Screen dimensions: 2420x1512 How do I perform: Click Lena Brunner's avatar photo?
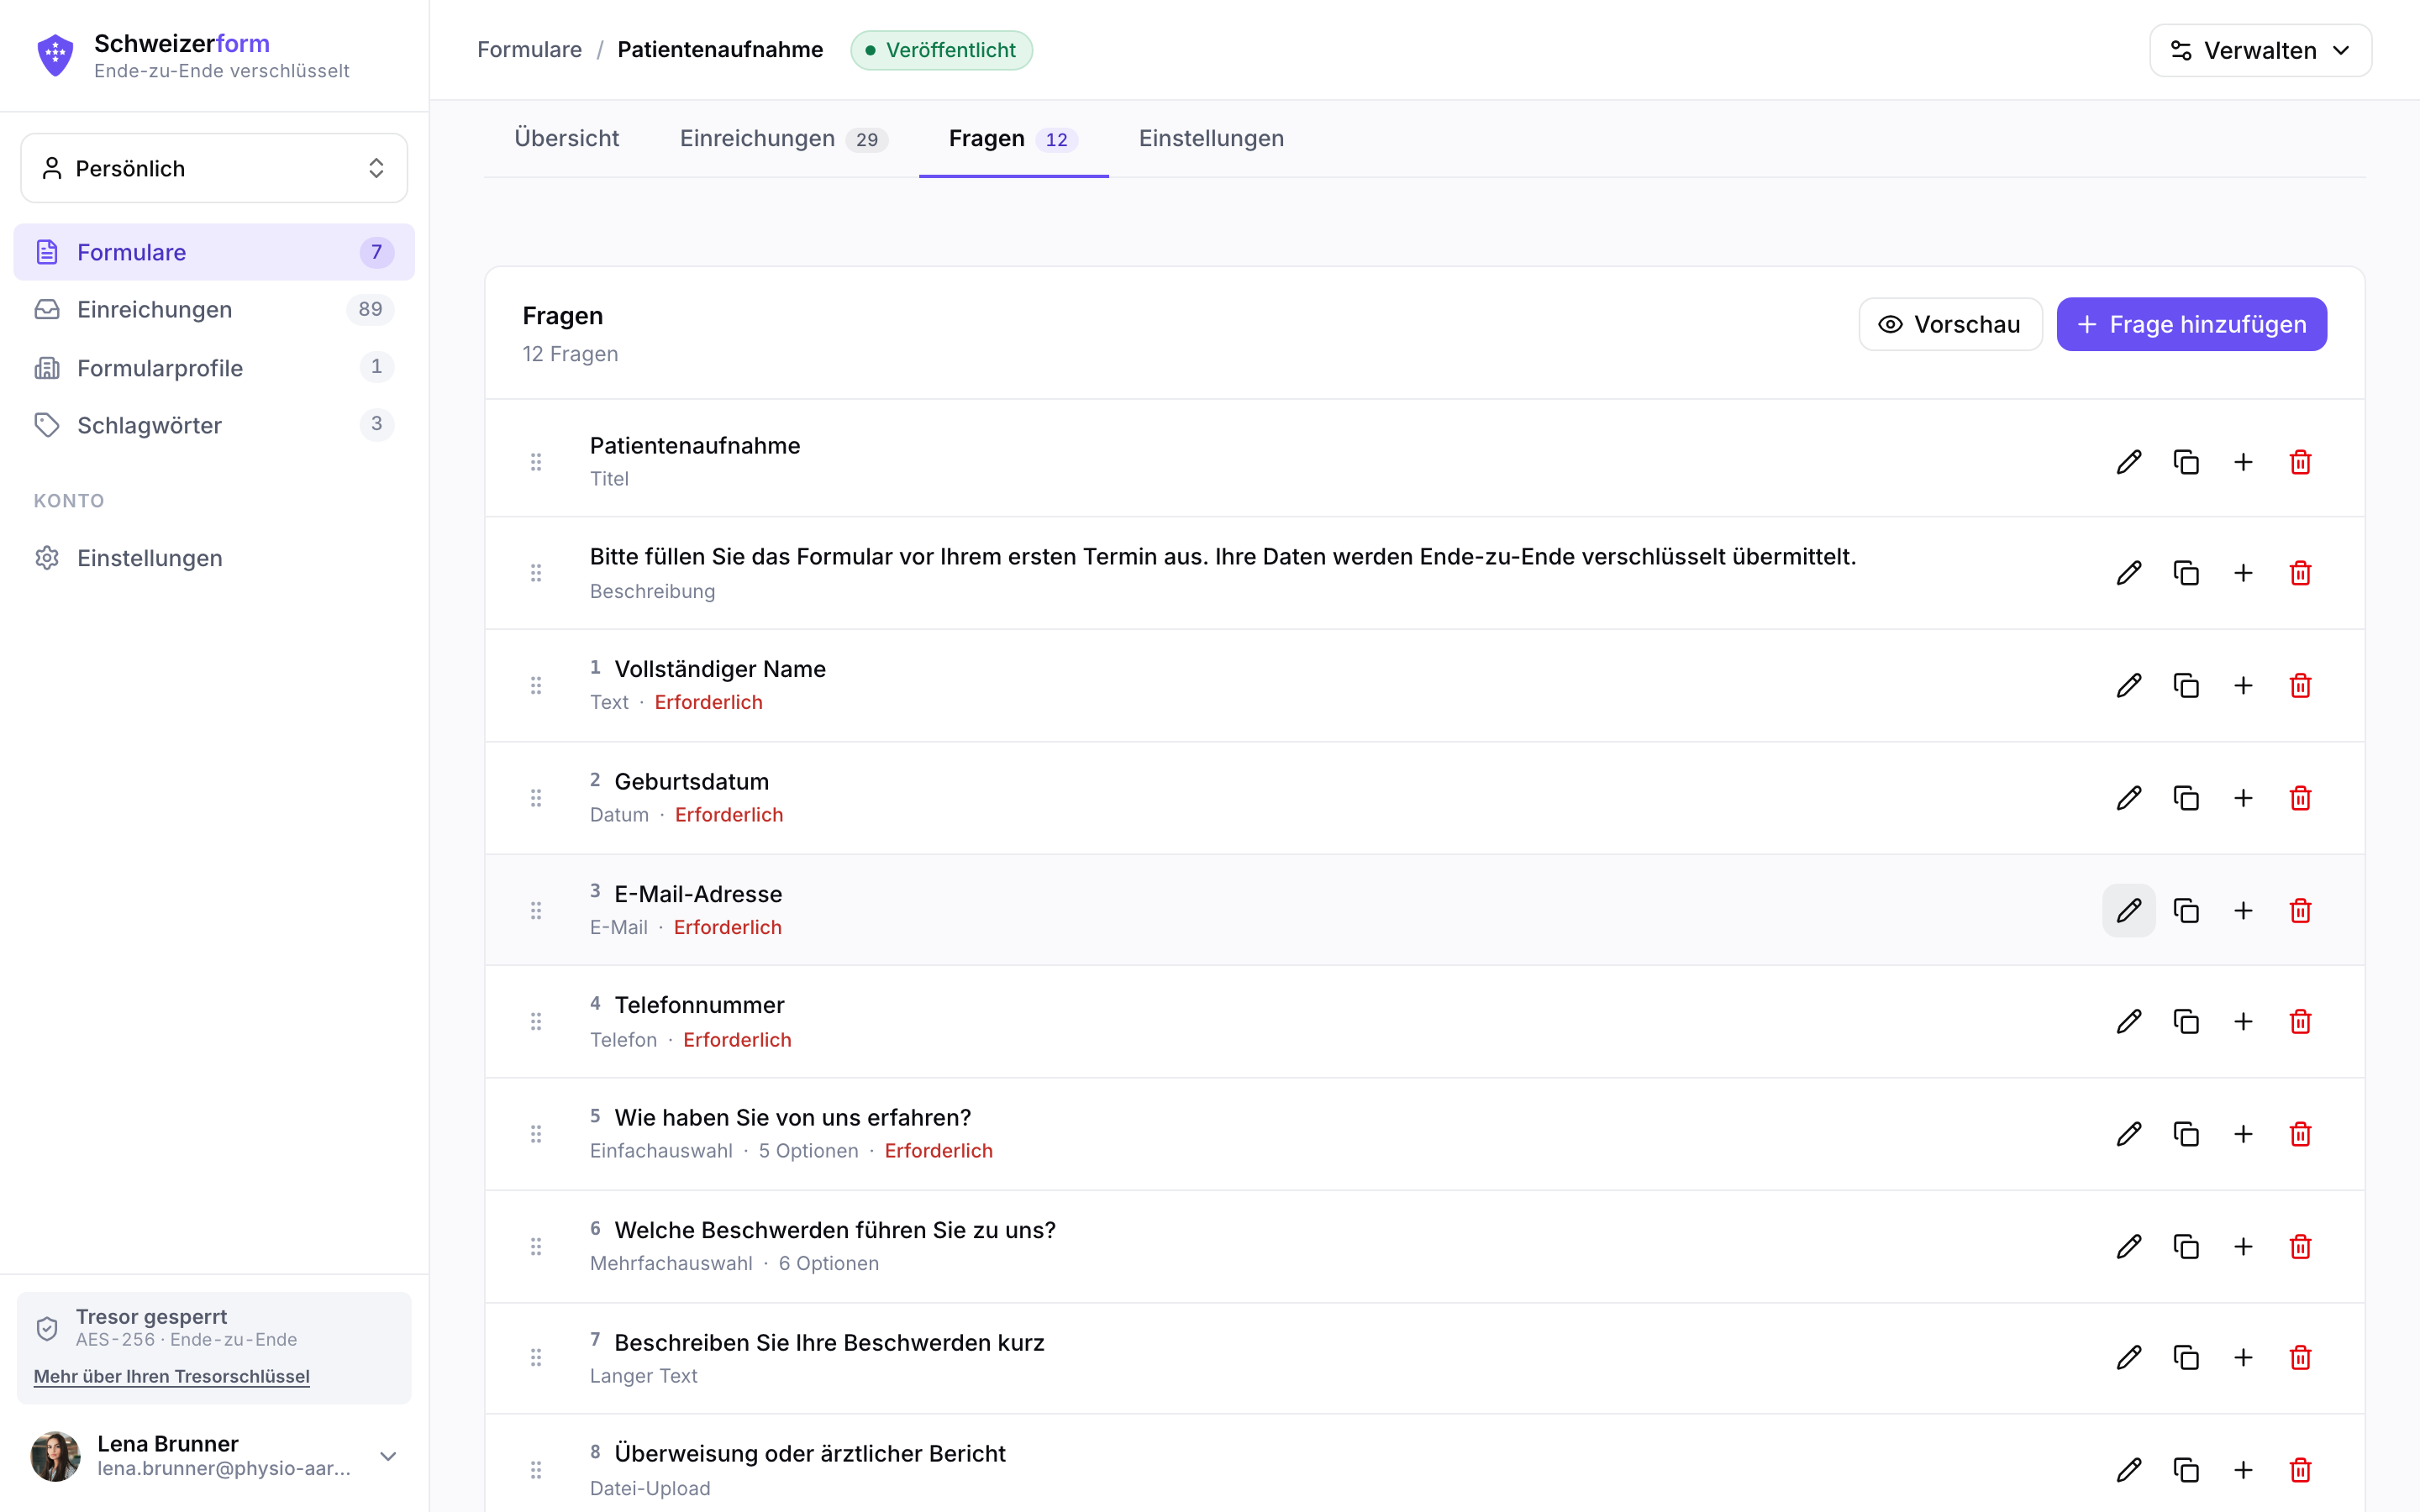point(55,1456)
